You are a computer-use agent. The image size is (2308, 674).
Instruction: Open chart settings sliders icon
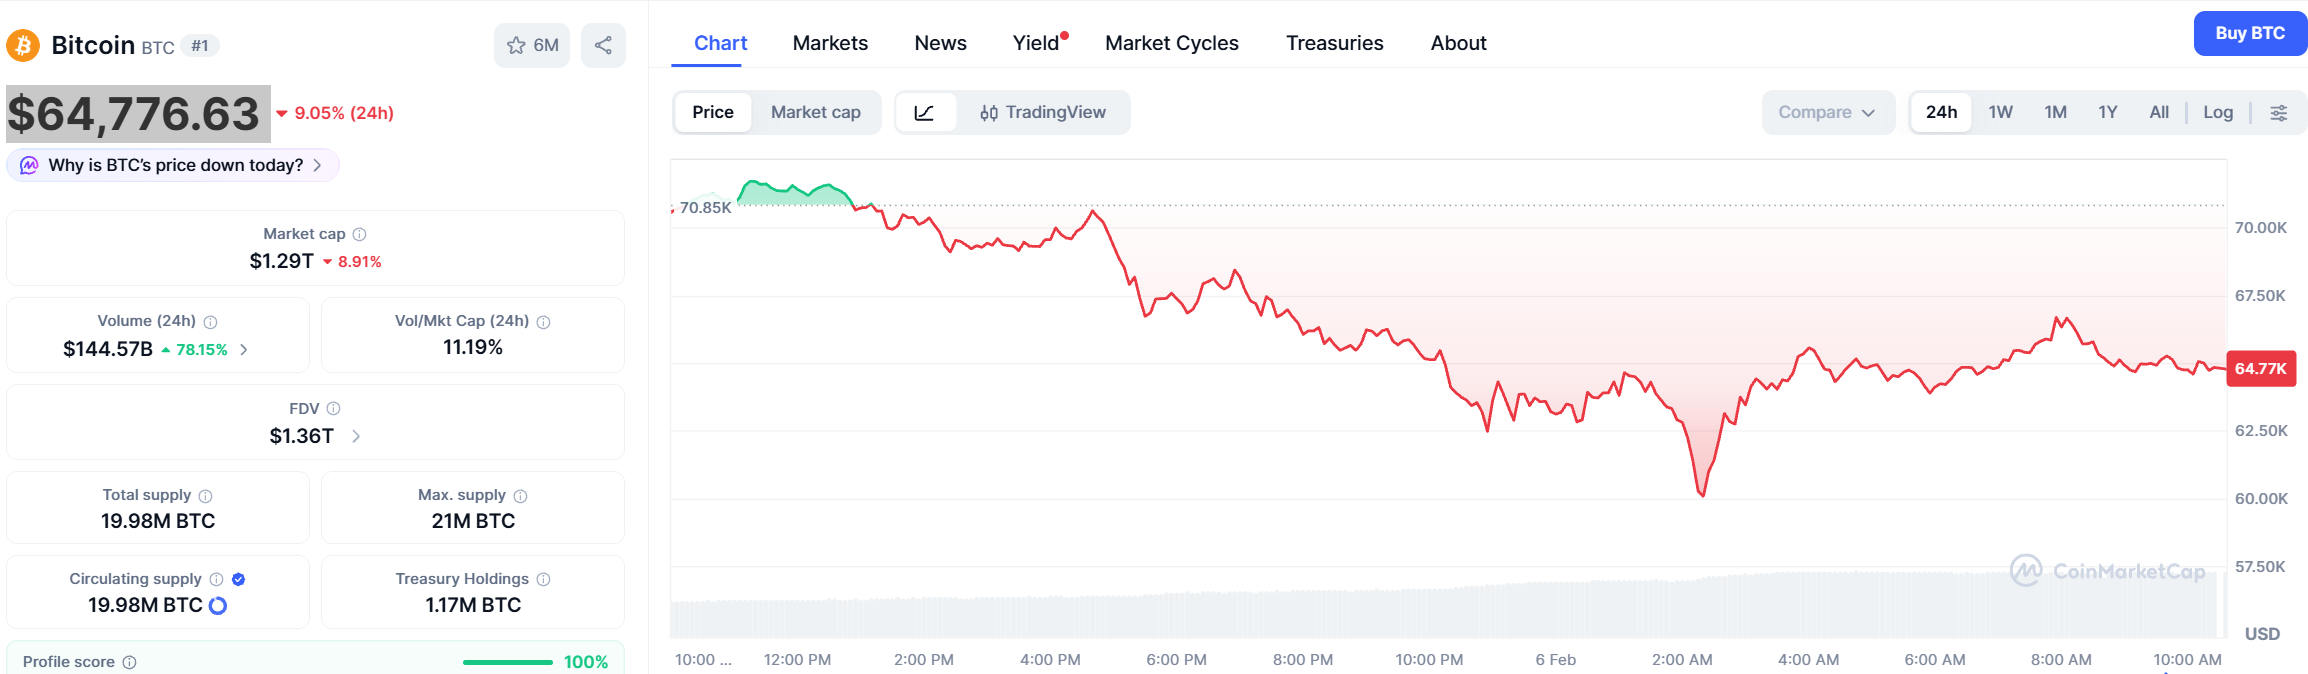pos(2279,113)
